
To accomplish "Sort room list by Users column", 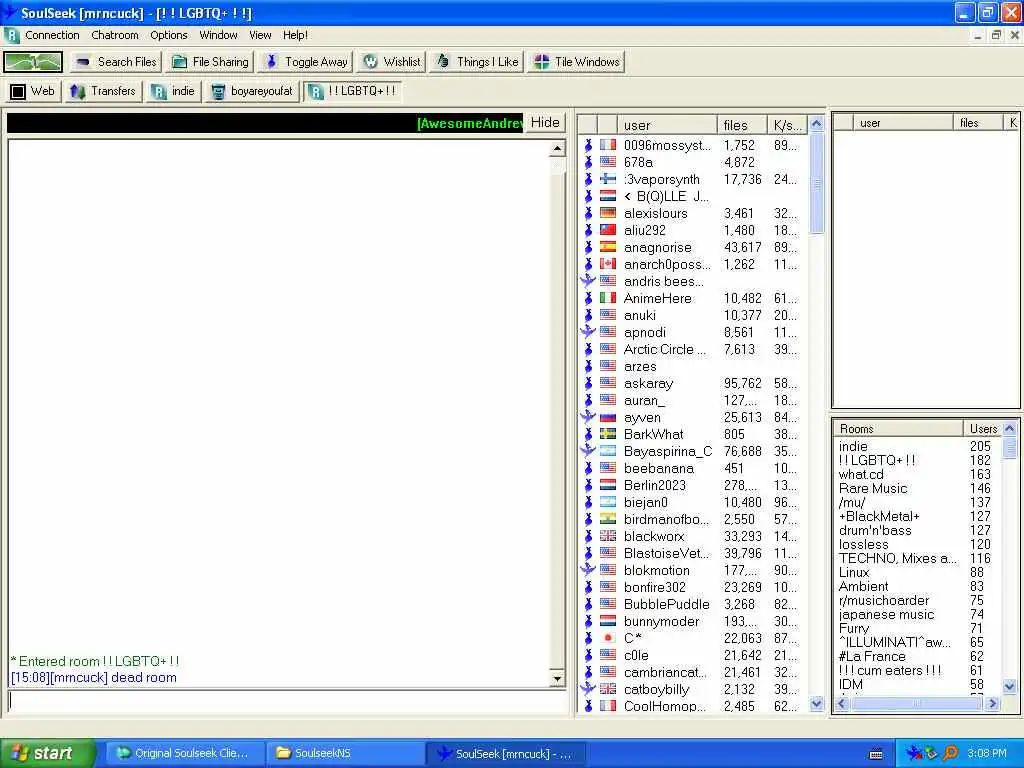I will pos(983,429).
